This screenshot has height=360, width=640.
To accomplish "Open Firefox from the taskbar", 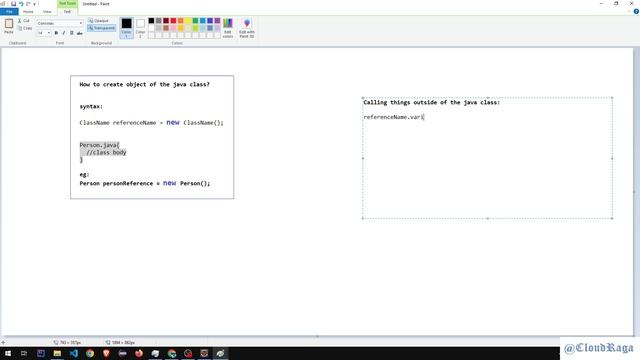I will (x=139, y=353).
